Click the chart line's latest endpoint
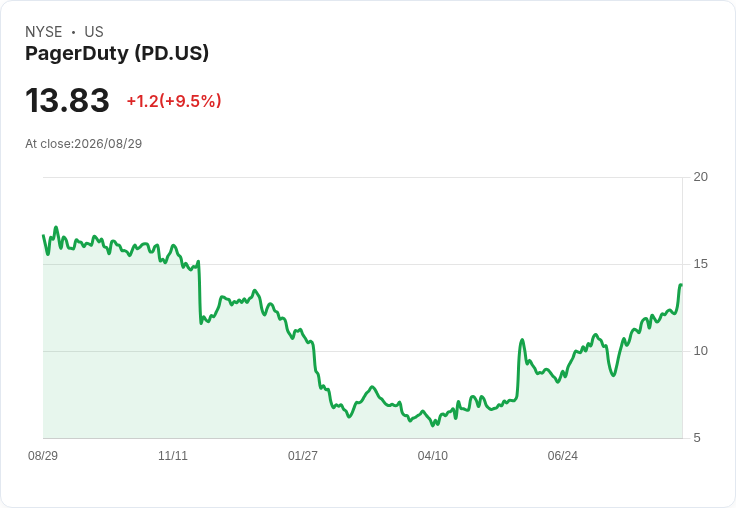 pyautogui.click(x=681, y=285)
